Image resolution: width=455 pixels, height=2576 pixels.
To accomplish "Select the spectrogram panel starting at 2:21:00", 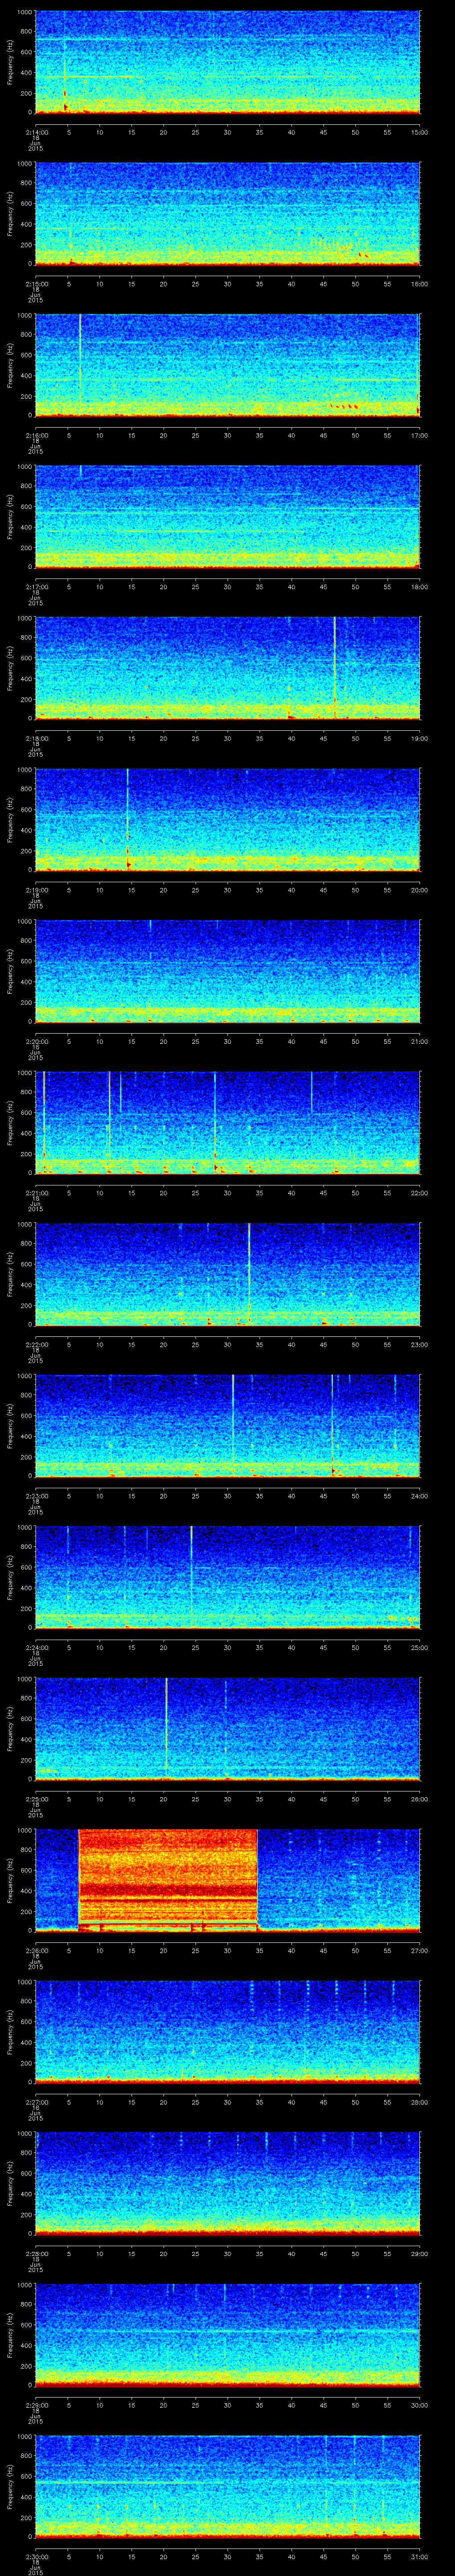I will pyautogui.click(x=228, y=1122).
